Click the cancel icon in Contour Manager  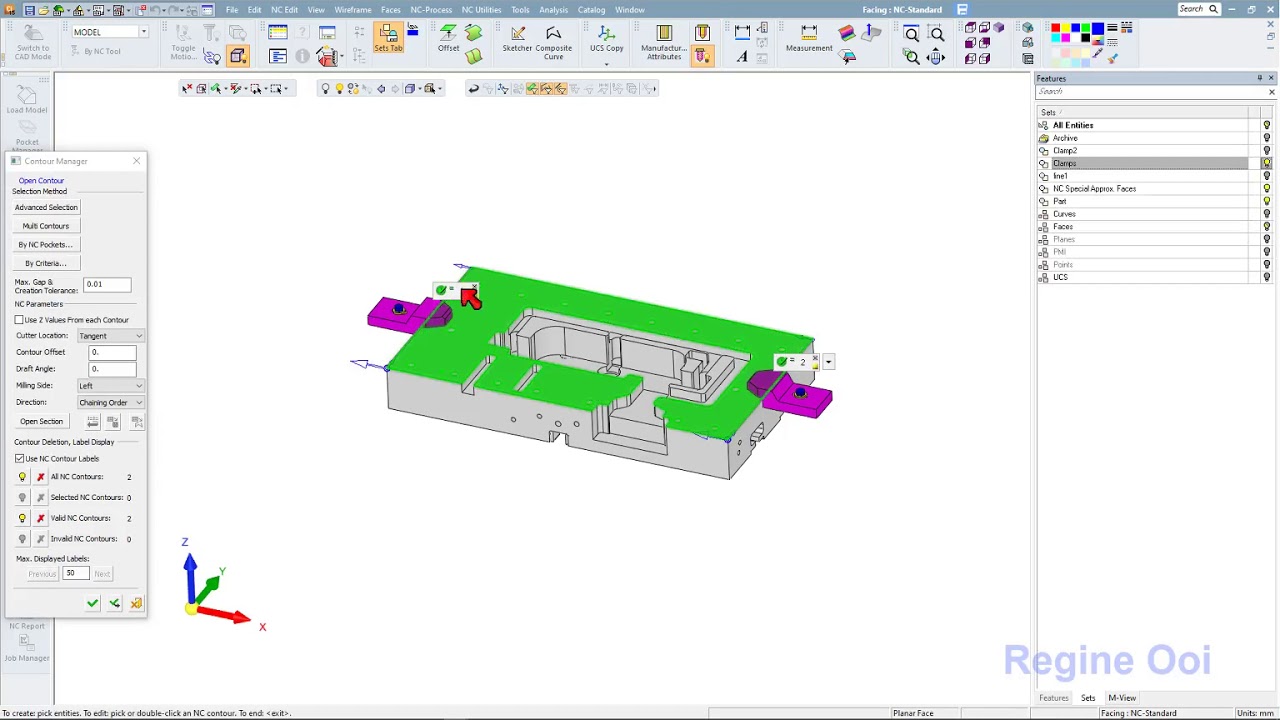coord(136,603)
